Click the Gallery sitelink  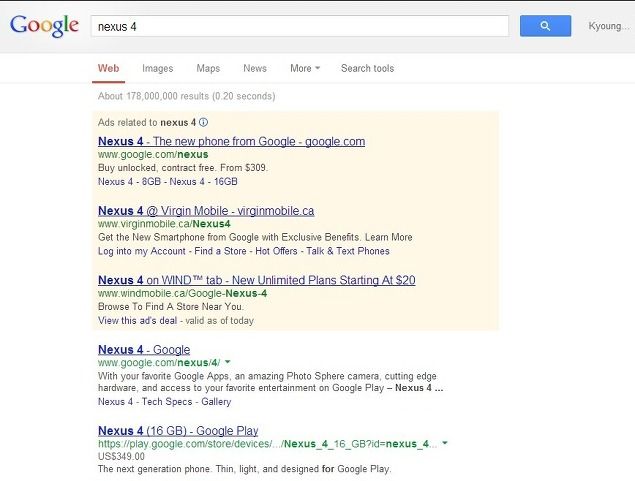point(216,402)
